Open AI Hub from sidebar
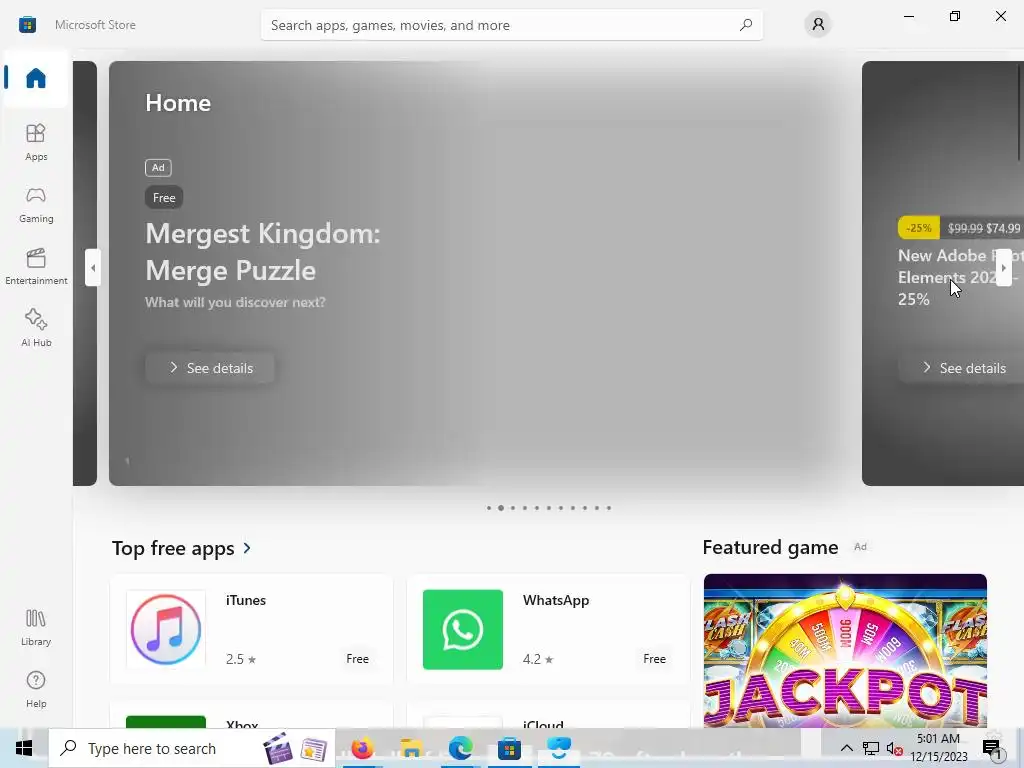 [x=36, y=328]
